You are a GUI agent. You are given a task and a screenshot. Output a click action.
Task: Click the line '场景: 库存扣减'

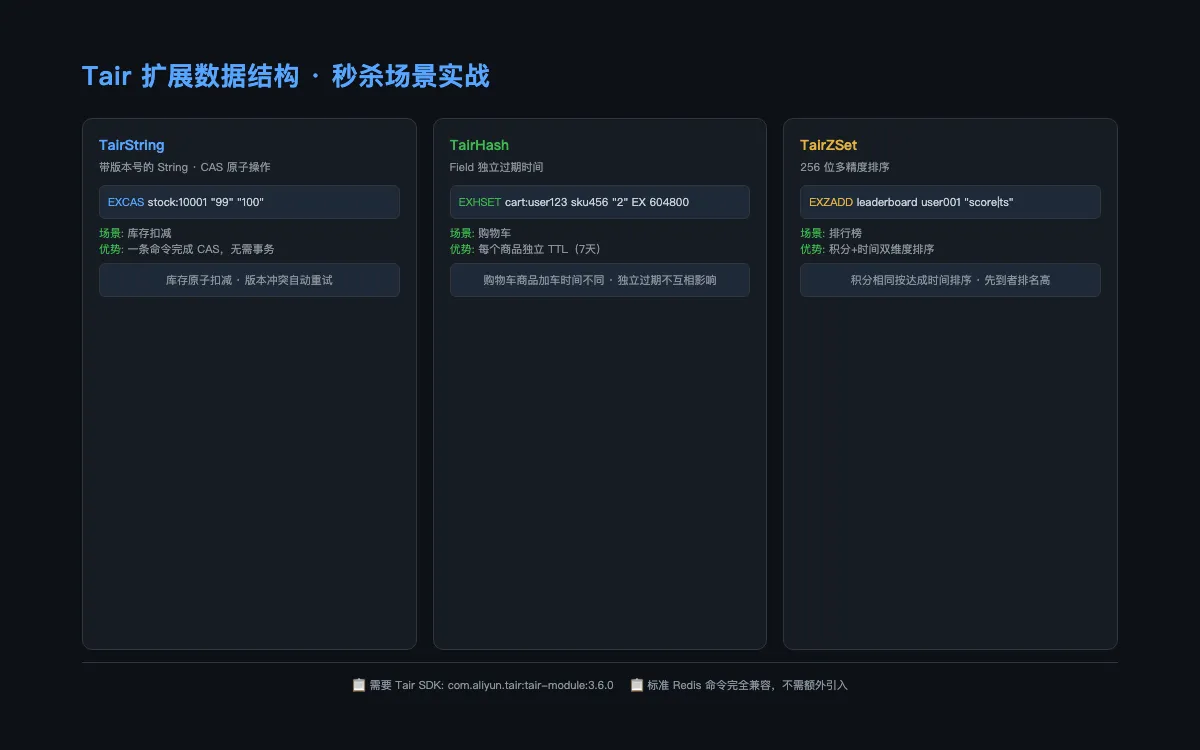coord(135,233)
